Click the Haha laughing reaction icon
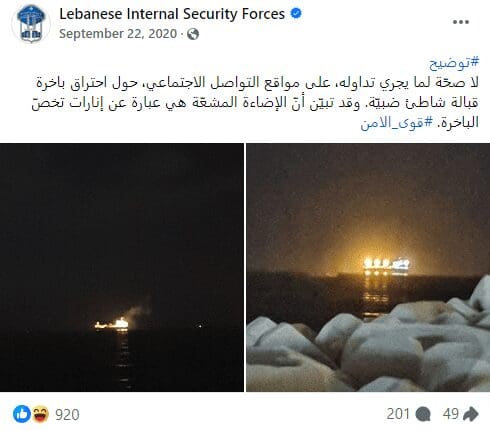The image size is (490, 430). (x=40, y=414)
